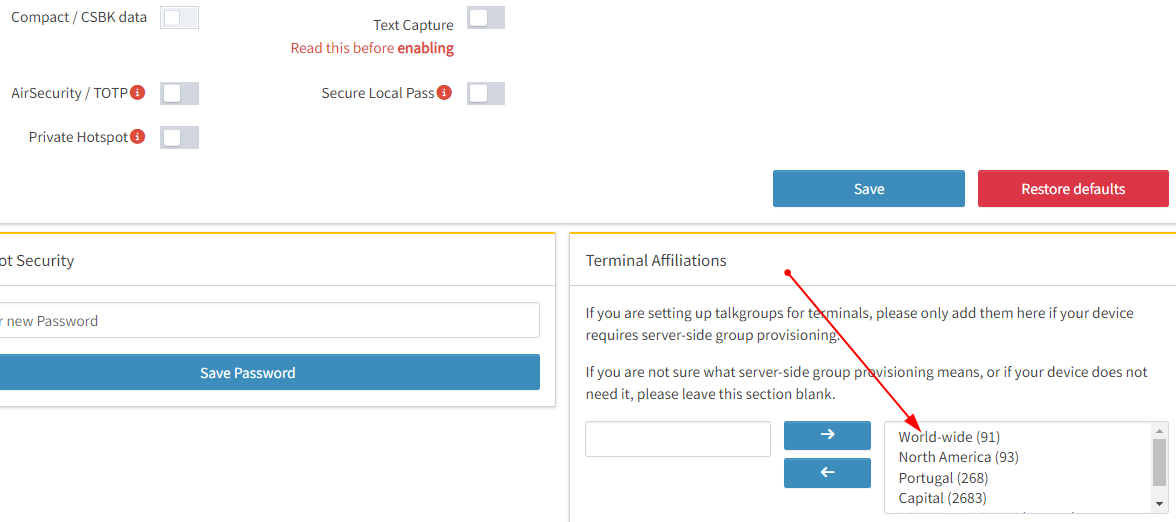Click the Private Hotspot info icon

tap(138, 137)
